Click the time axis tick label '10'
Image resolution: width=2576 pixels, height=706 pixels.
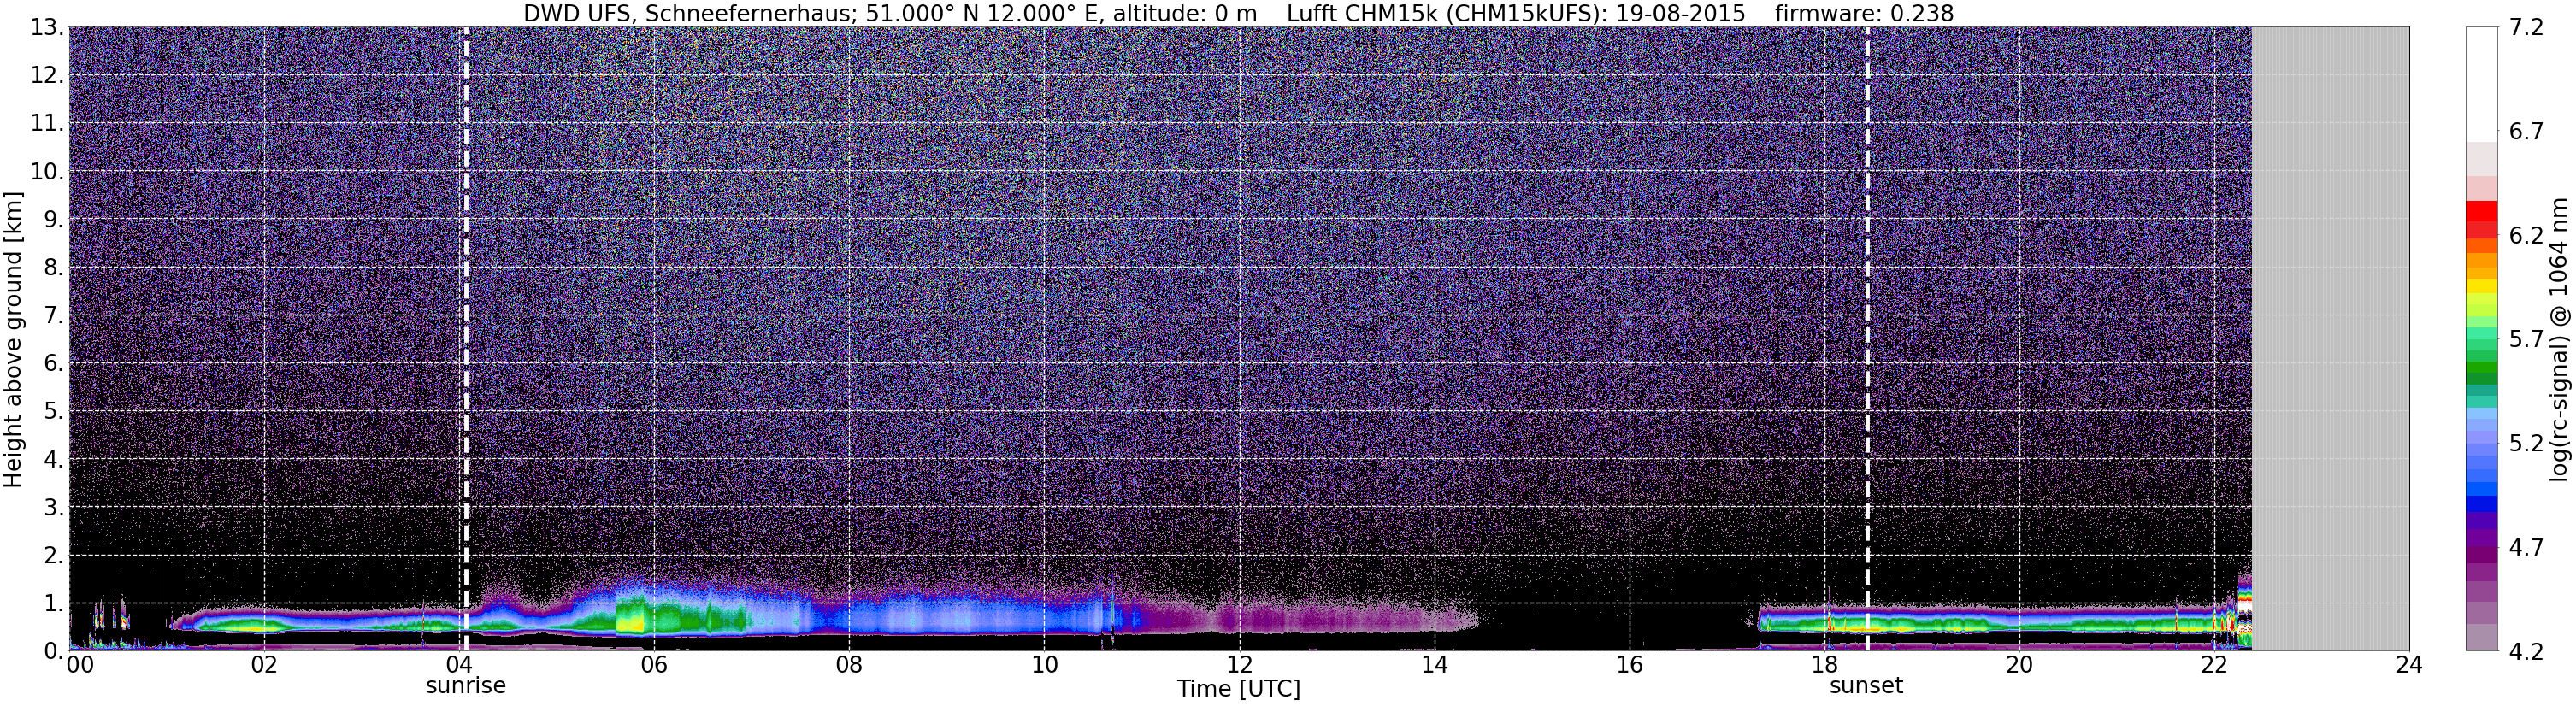click(x=1043, y=666)
